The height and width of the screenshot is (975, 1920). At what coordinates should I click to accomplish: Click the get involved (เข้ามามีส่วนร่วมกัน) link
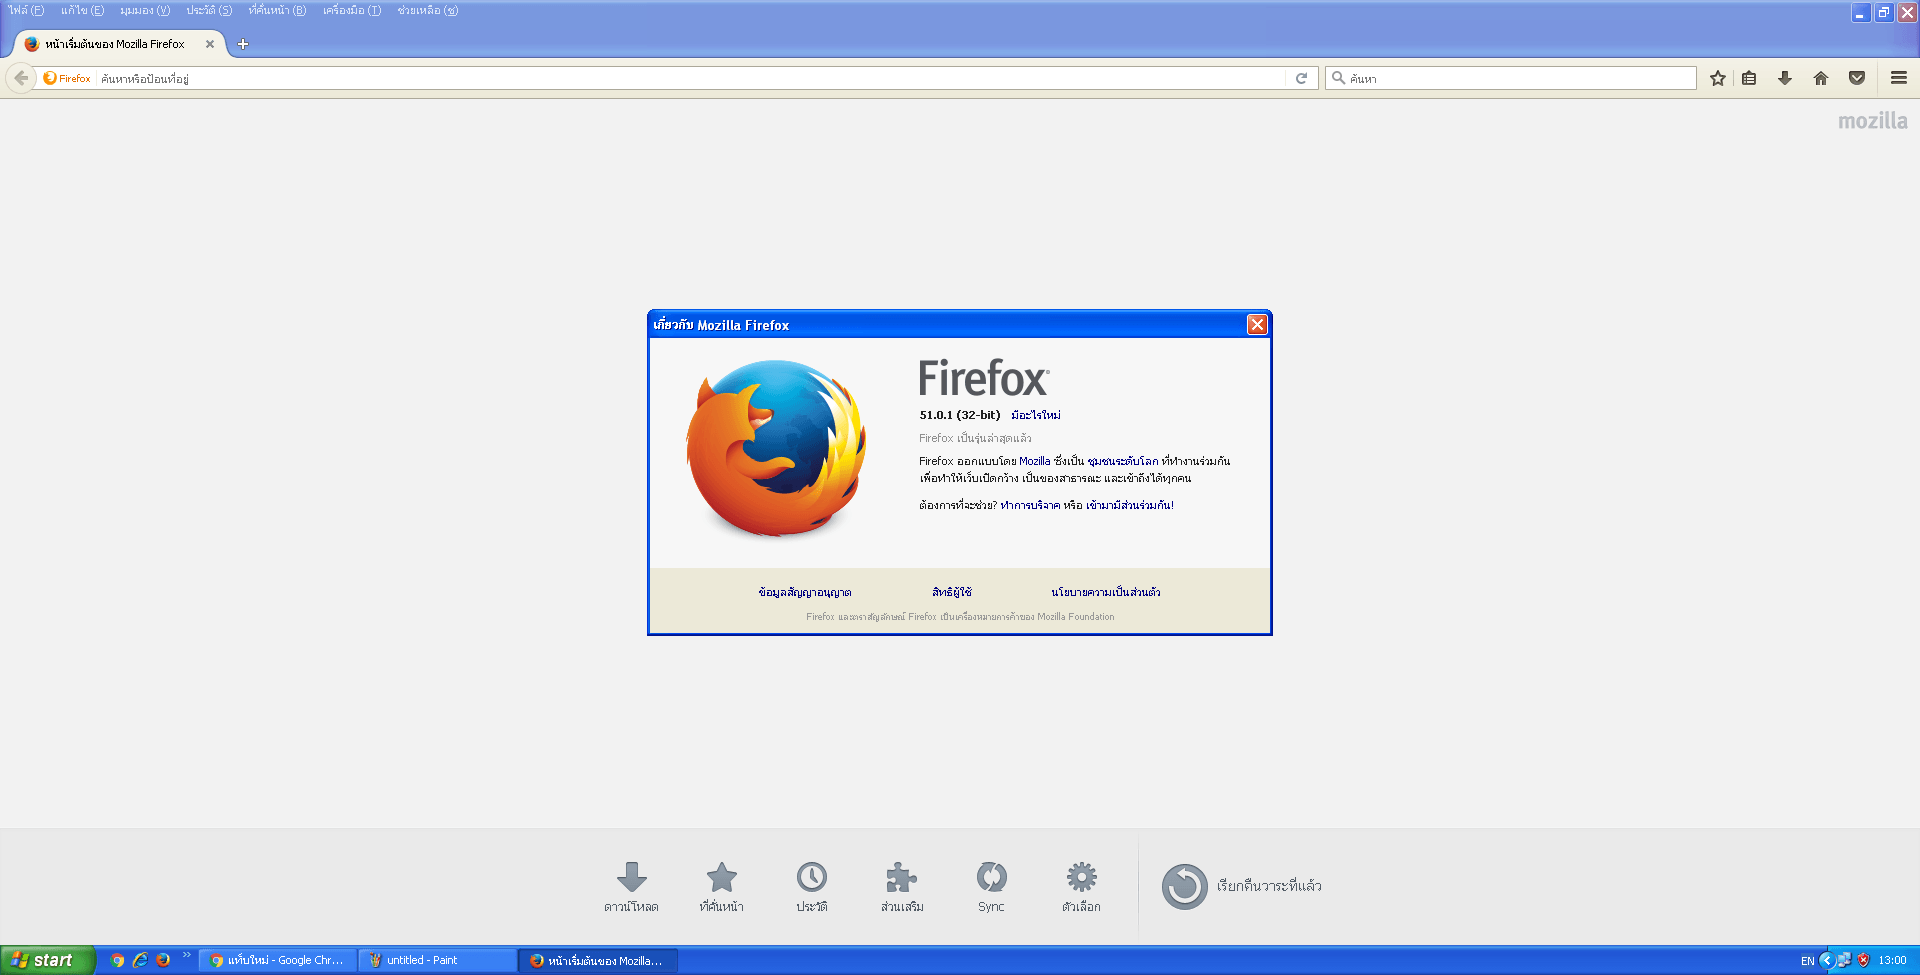click(1130, 505)
